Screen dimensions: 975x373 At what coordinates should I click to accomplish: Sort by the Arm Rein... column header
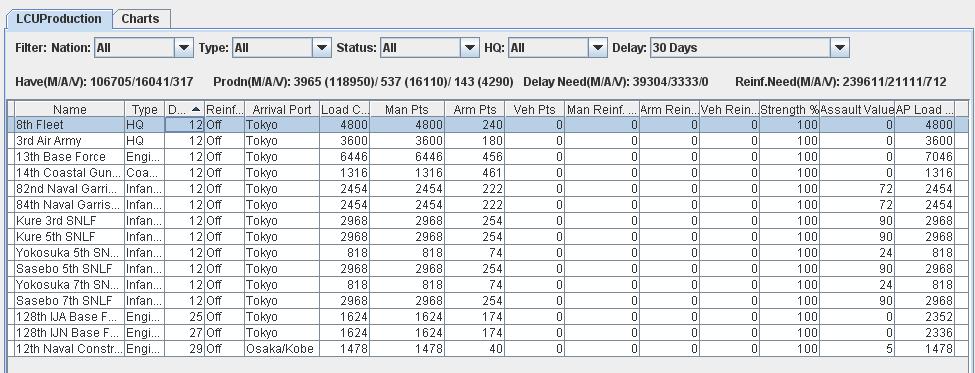tap(669, 109)
